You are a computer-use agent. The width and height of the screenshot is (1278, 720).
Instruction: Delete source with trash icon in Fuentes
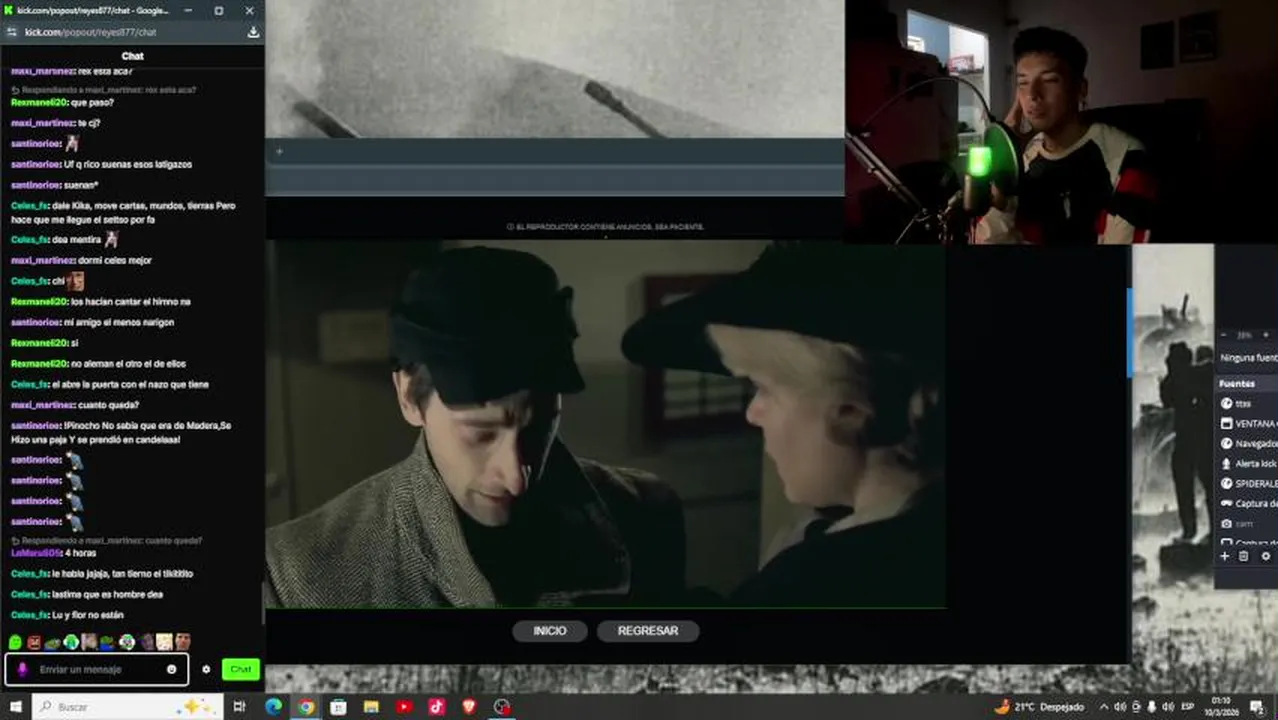click(x=1244, y=556)
